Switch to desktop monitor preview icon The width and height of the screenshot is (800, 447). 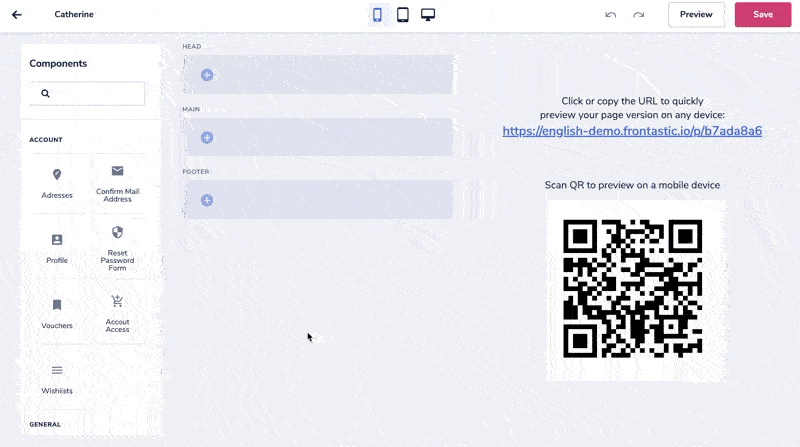(x=428, y=15)
